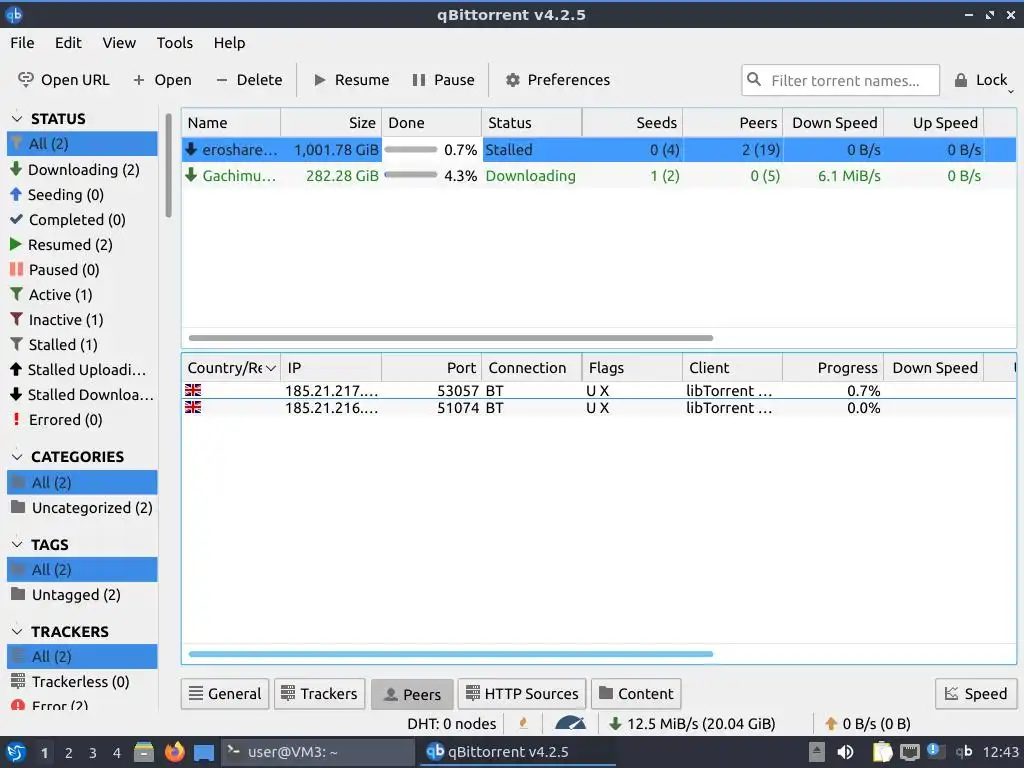Collapse the TAGS section
The image size is (1024, 768).
coord(18,544)
